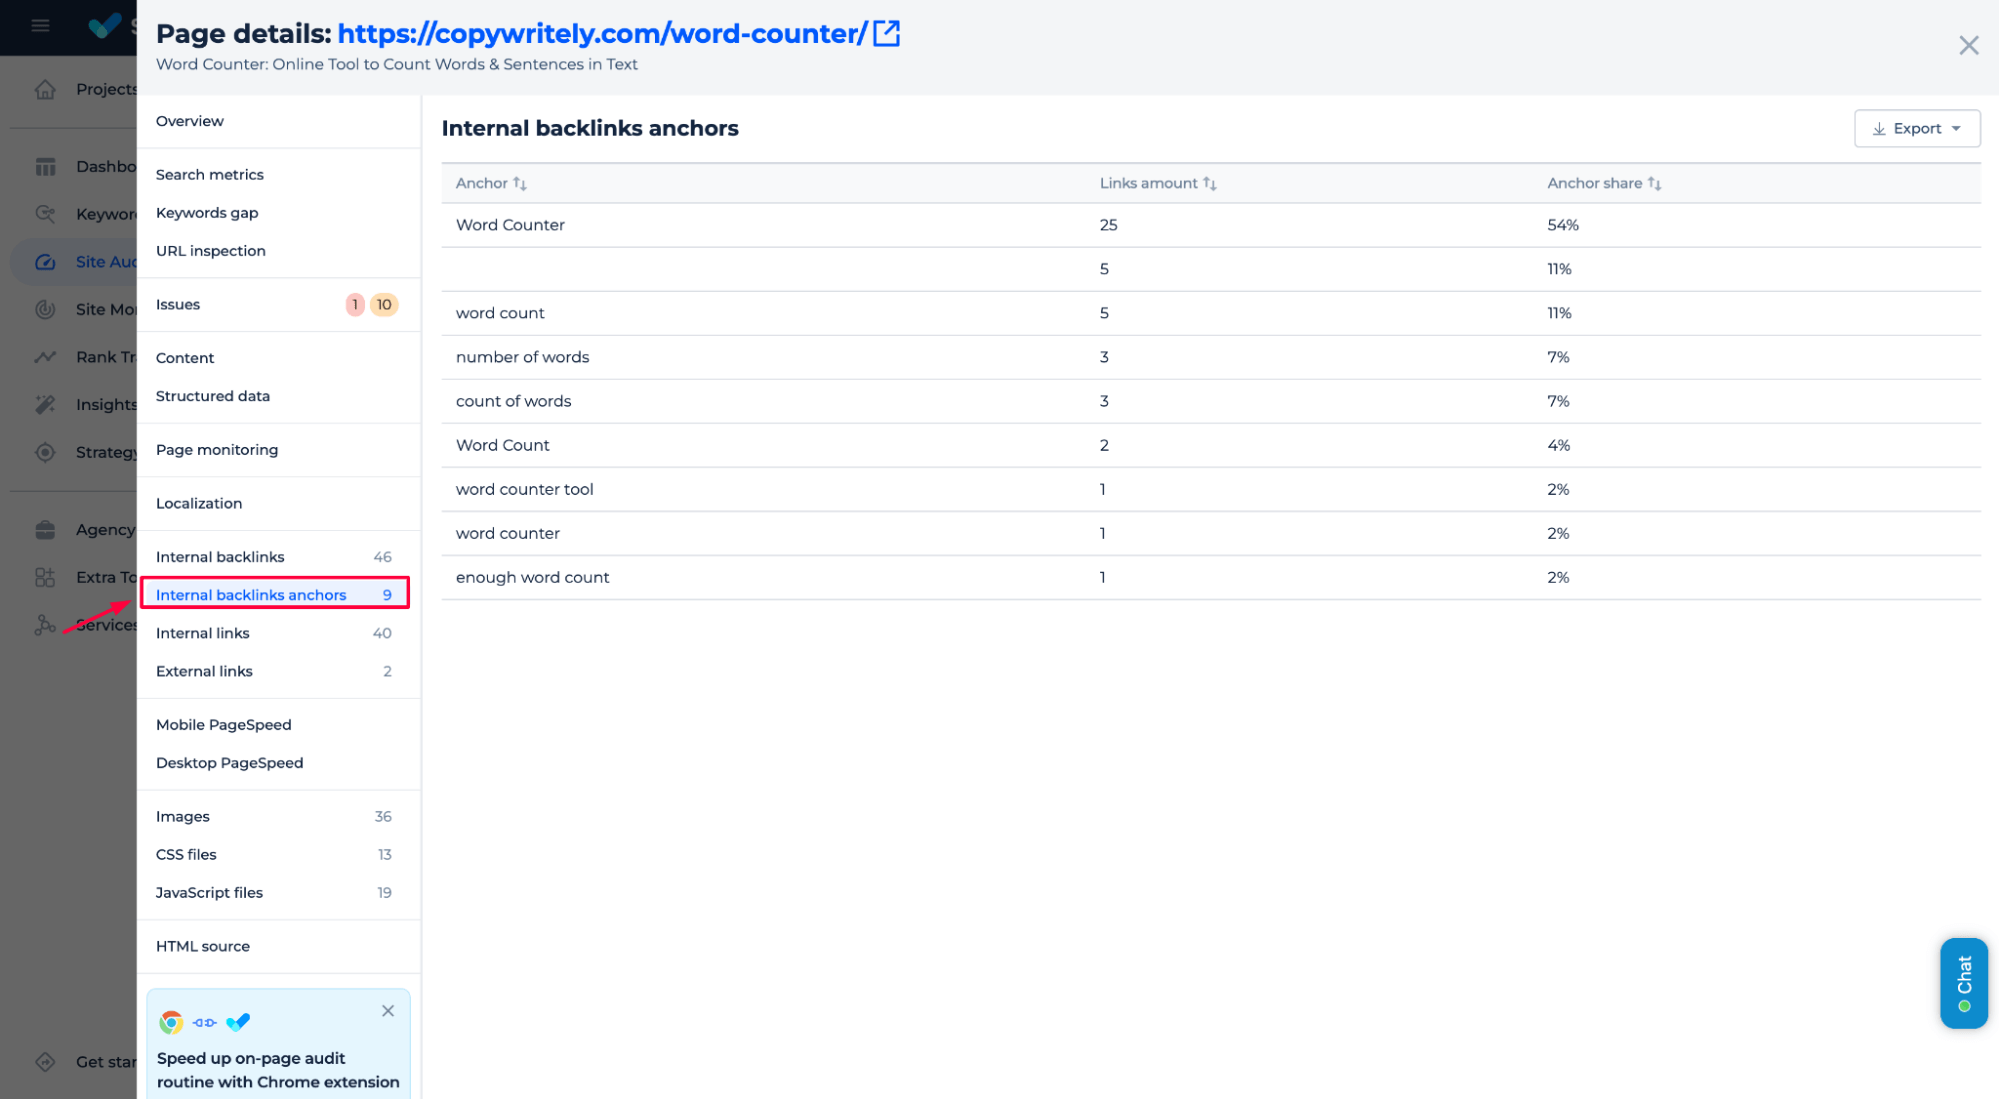Image resolution: width=1999 pixels, height=1100 pixels.
Task: Open the Search metrics section
Action: (x=210, y=175)
